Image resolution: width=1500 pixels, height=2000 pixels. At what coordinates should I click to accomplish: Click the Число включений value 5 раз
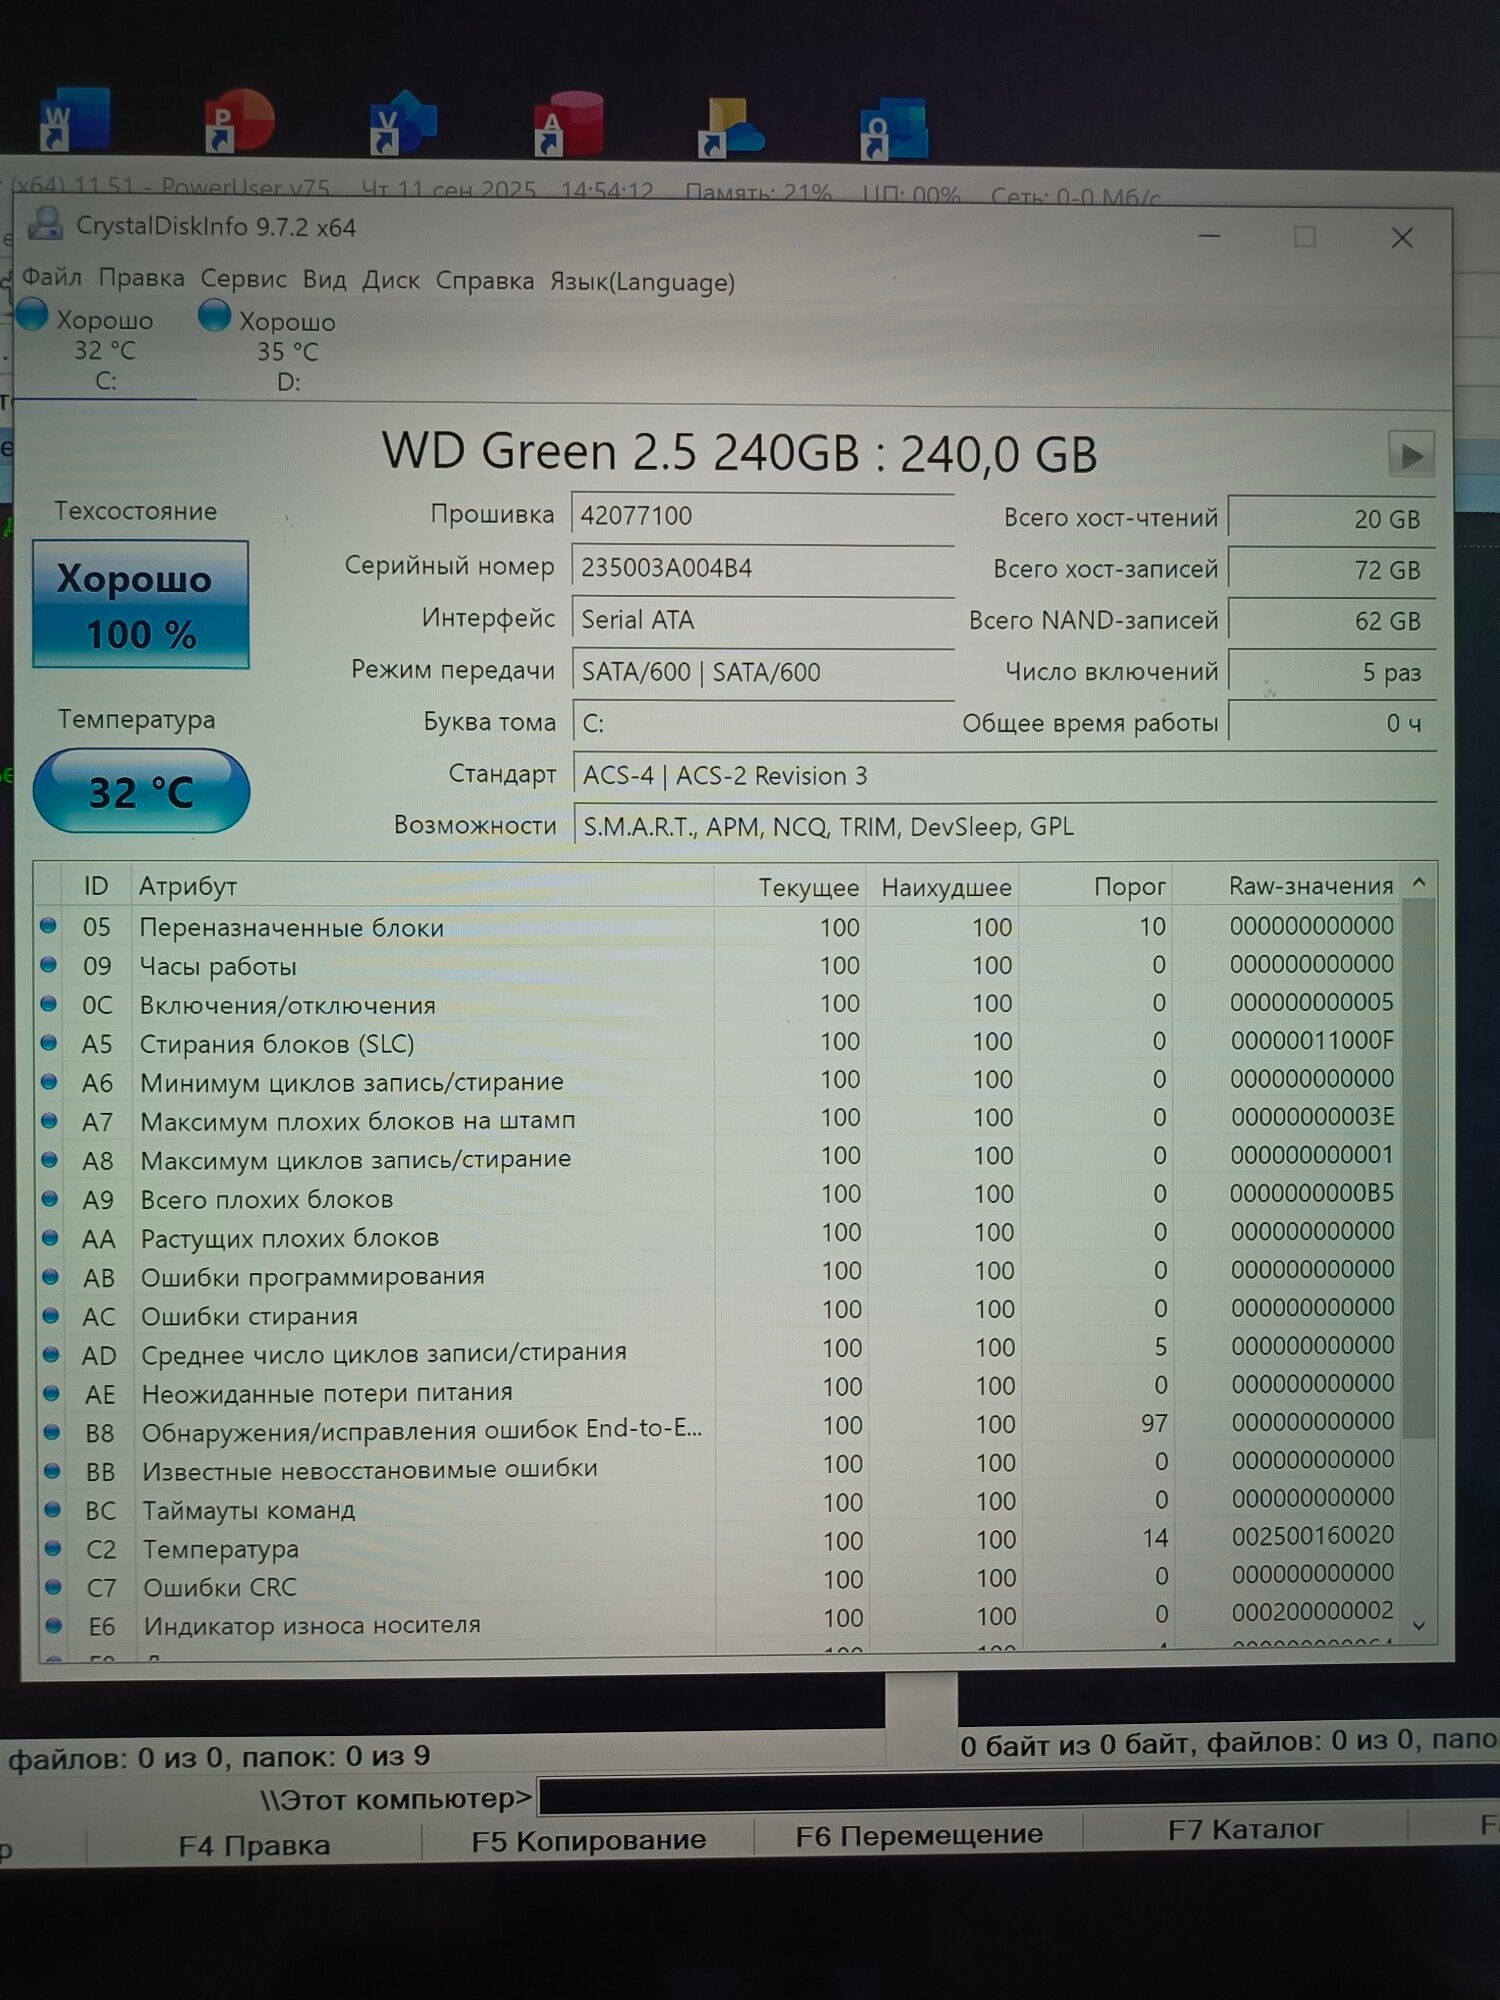[1332, 672]
